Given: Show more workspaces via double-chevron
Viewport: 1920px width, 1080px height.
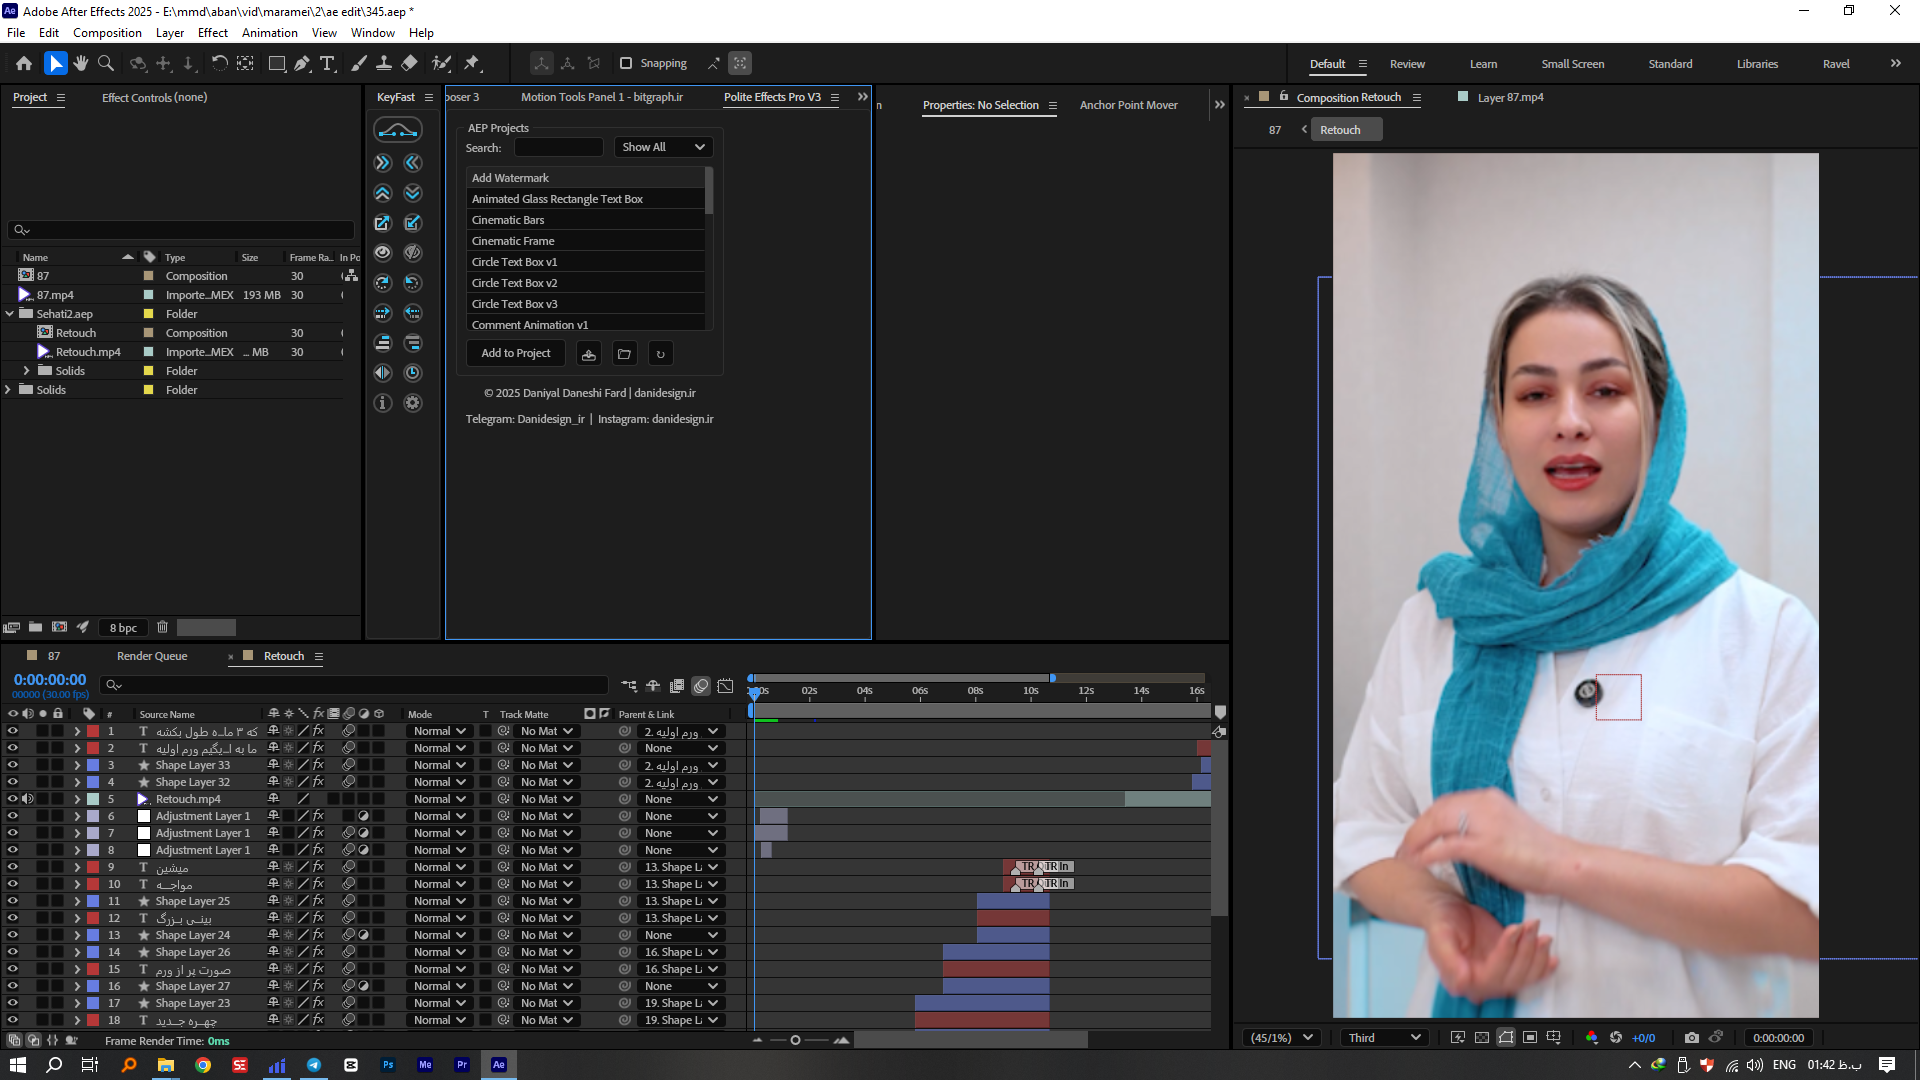Looking at the screenshot, I should 1895,63.
